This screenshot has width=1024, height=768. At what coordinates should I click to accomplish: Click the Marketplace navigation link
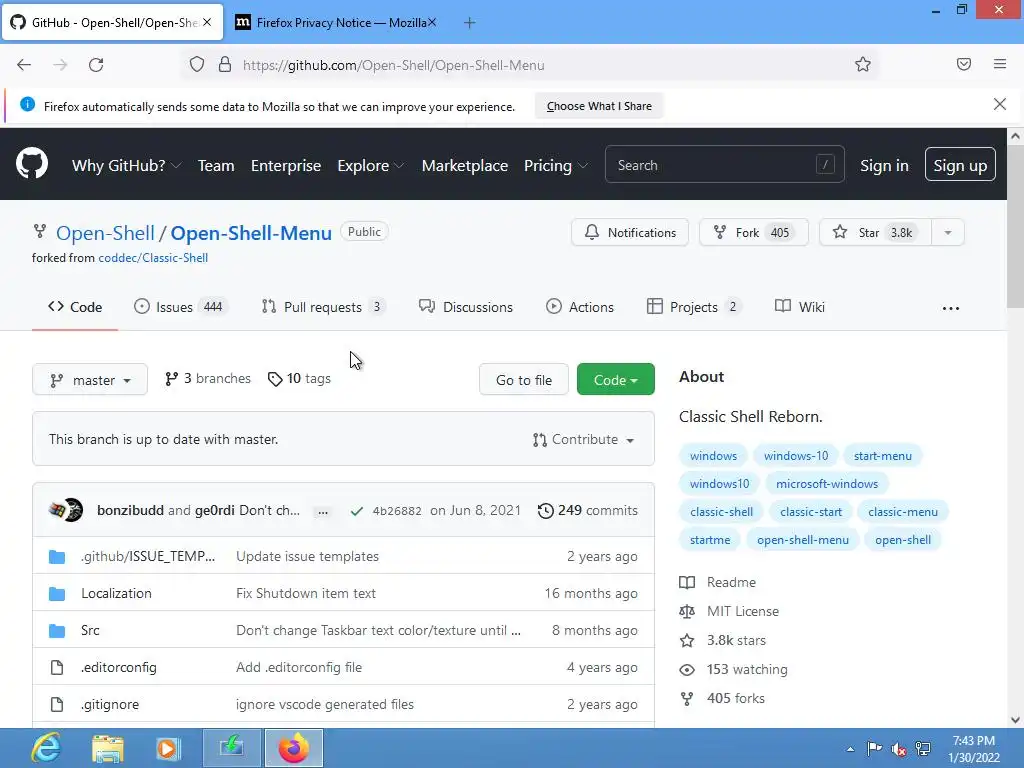point(465,166)
